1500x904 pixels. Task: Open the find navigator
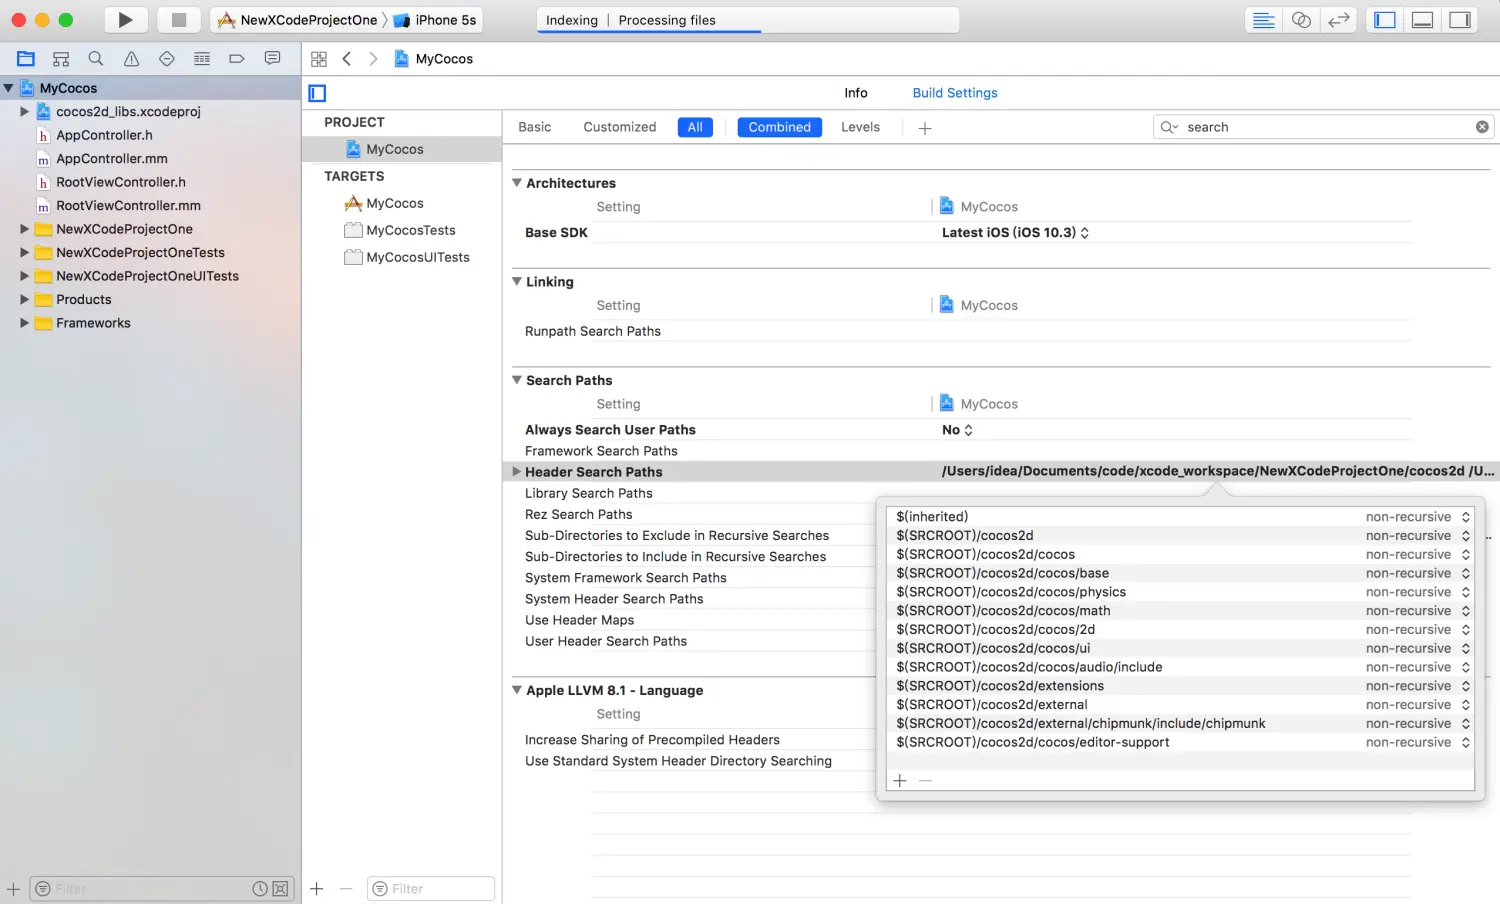pyautogui.click(x=96, y=59)
